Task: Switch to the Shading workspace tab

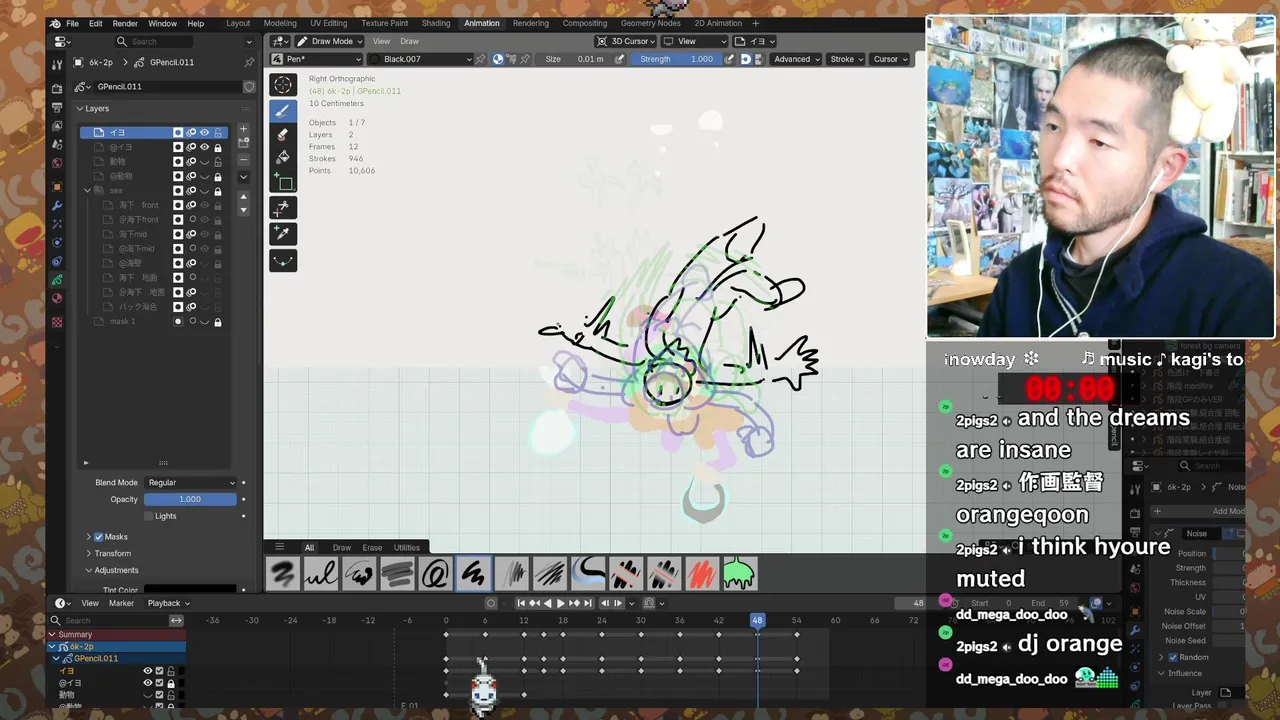Action: [x=436, y=23]
